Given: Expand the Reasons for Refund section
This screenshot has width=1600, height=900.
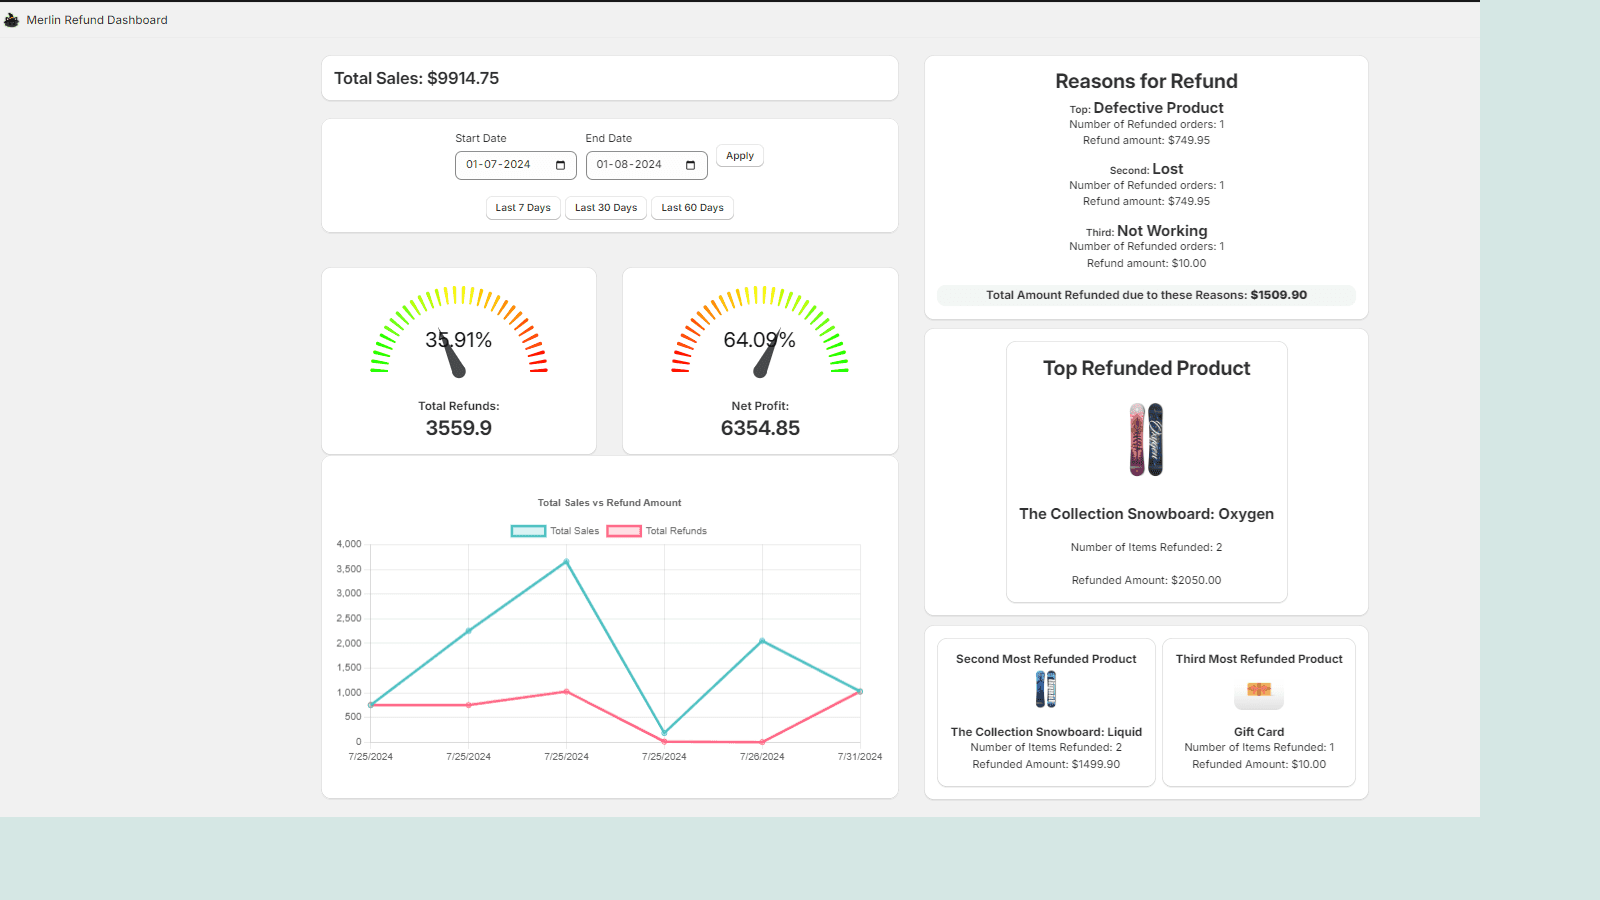Looking at the screenshot, I should [x=1146, y=81].
